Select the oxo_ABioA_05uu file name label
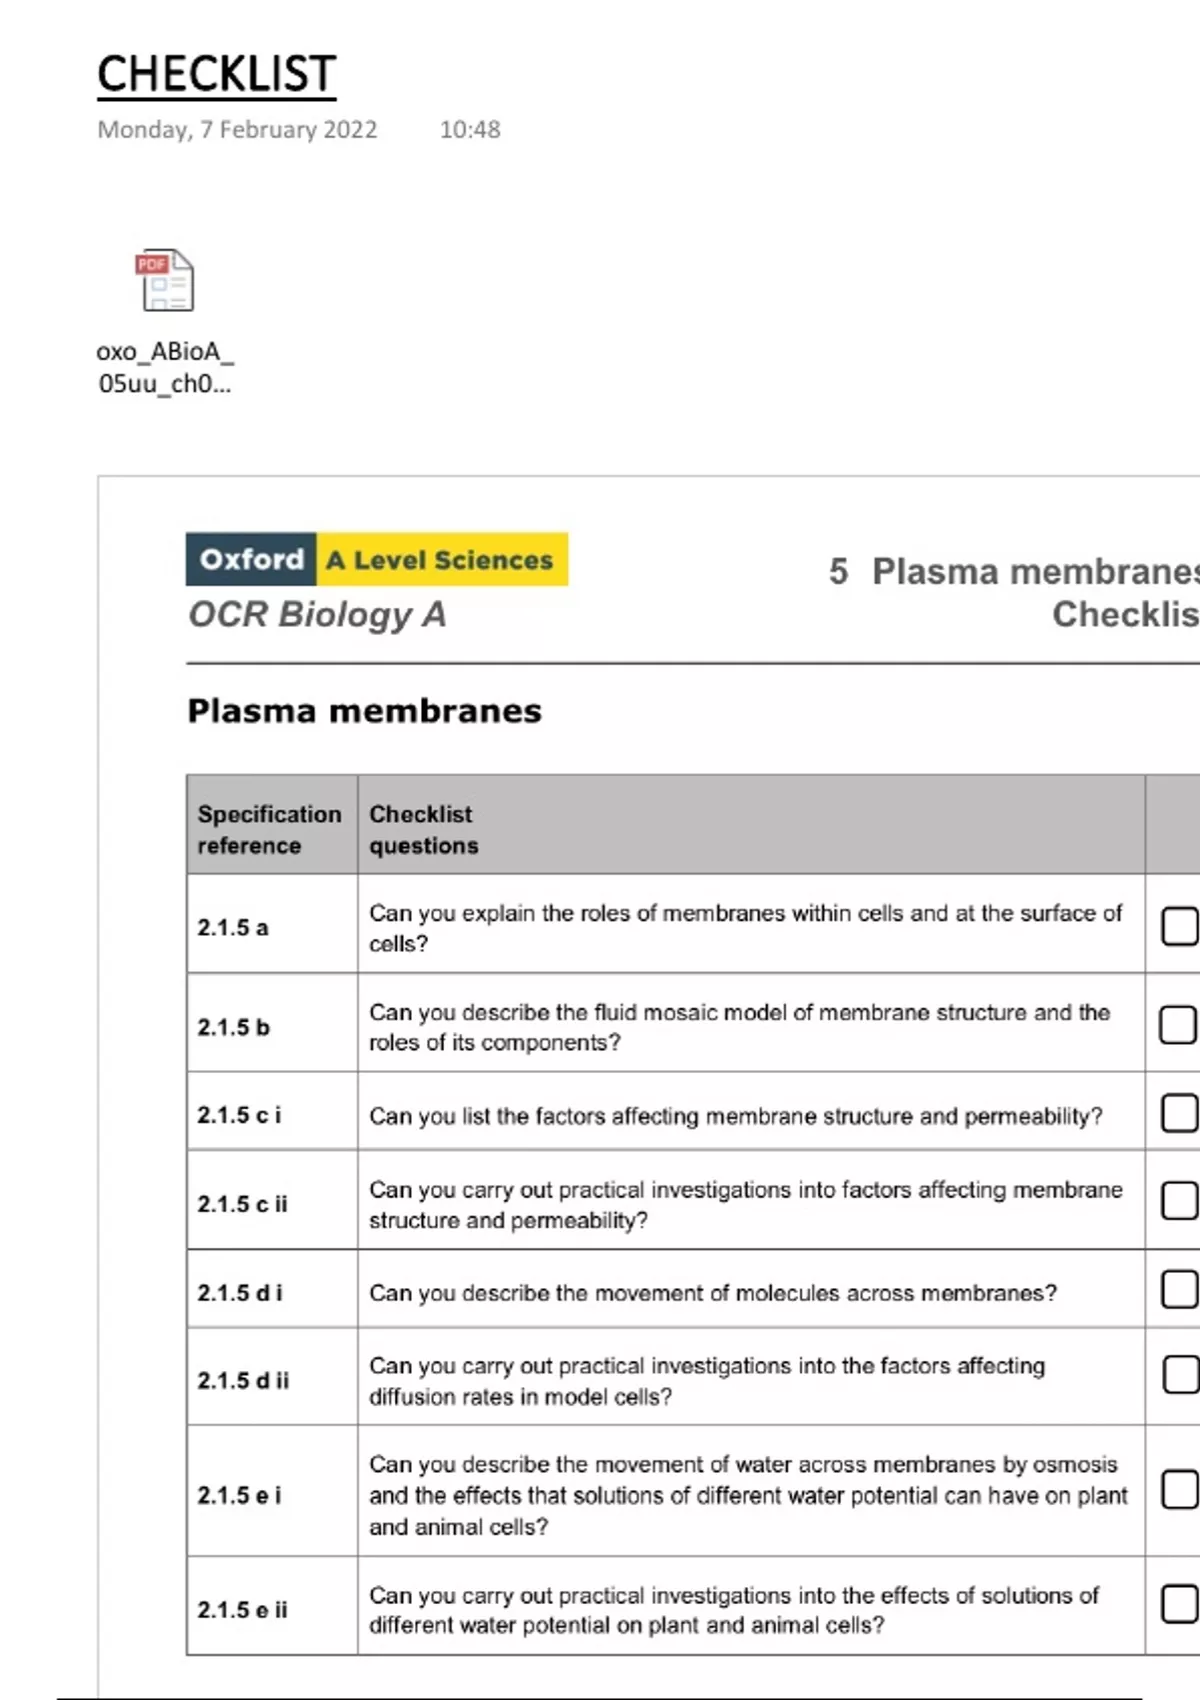 coord(165,367)
